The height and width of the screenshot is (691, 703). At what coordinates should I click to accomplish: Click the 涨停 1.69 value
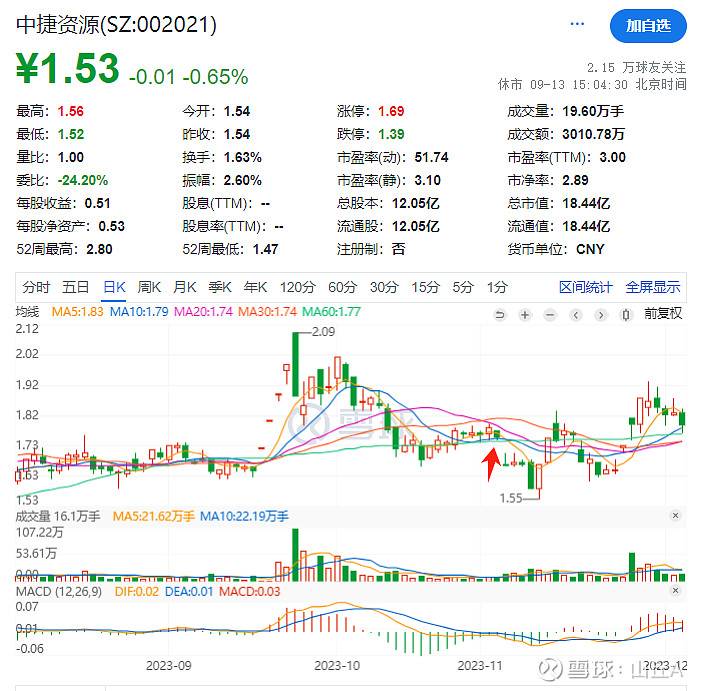391,111
